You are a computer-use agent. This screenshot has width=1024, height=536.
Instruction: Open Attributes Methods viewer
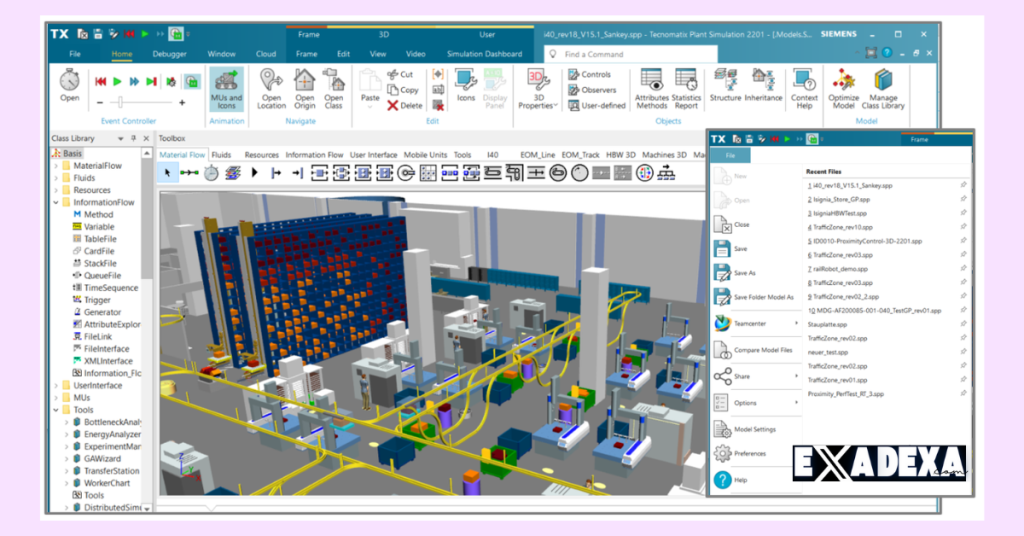pos(651,88)
